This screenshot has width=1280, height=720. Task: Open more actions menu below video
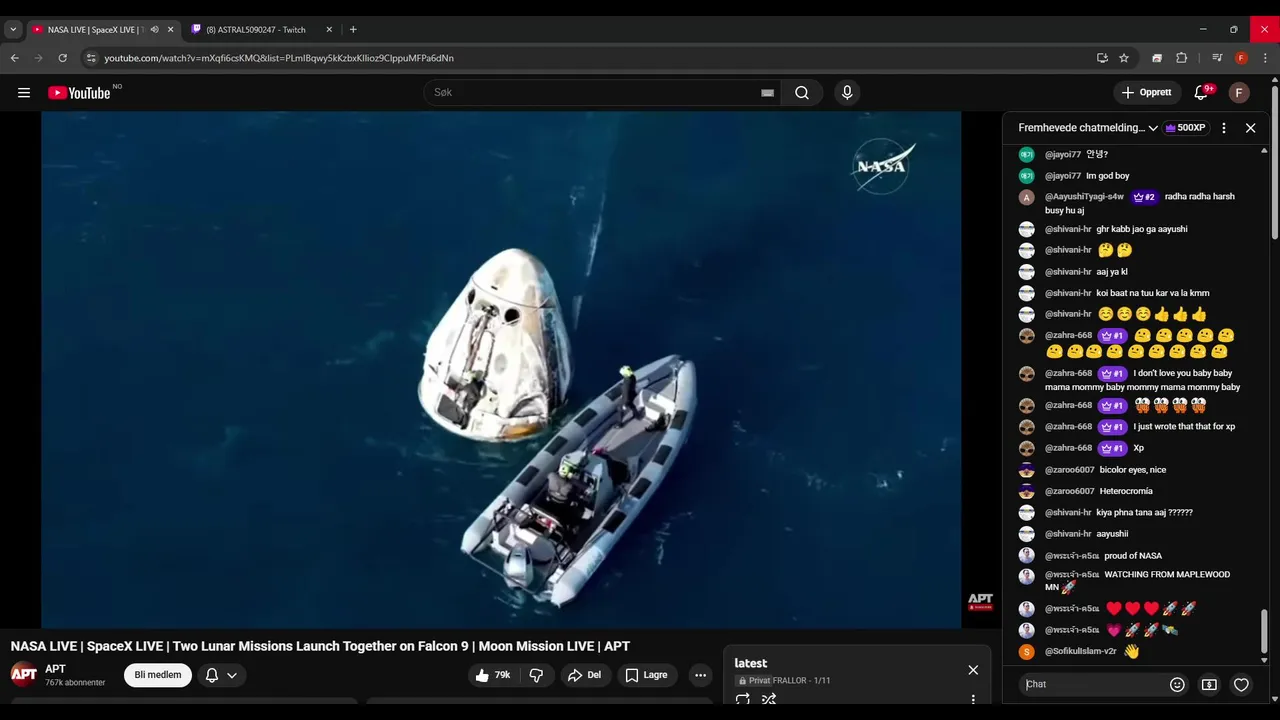point(701,675)
